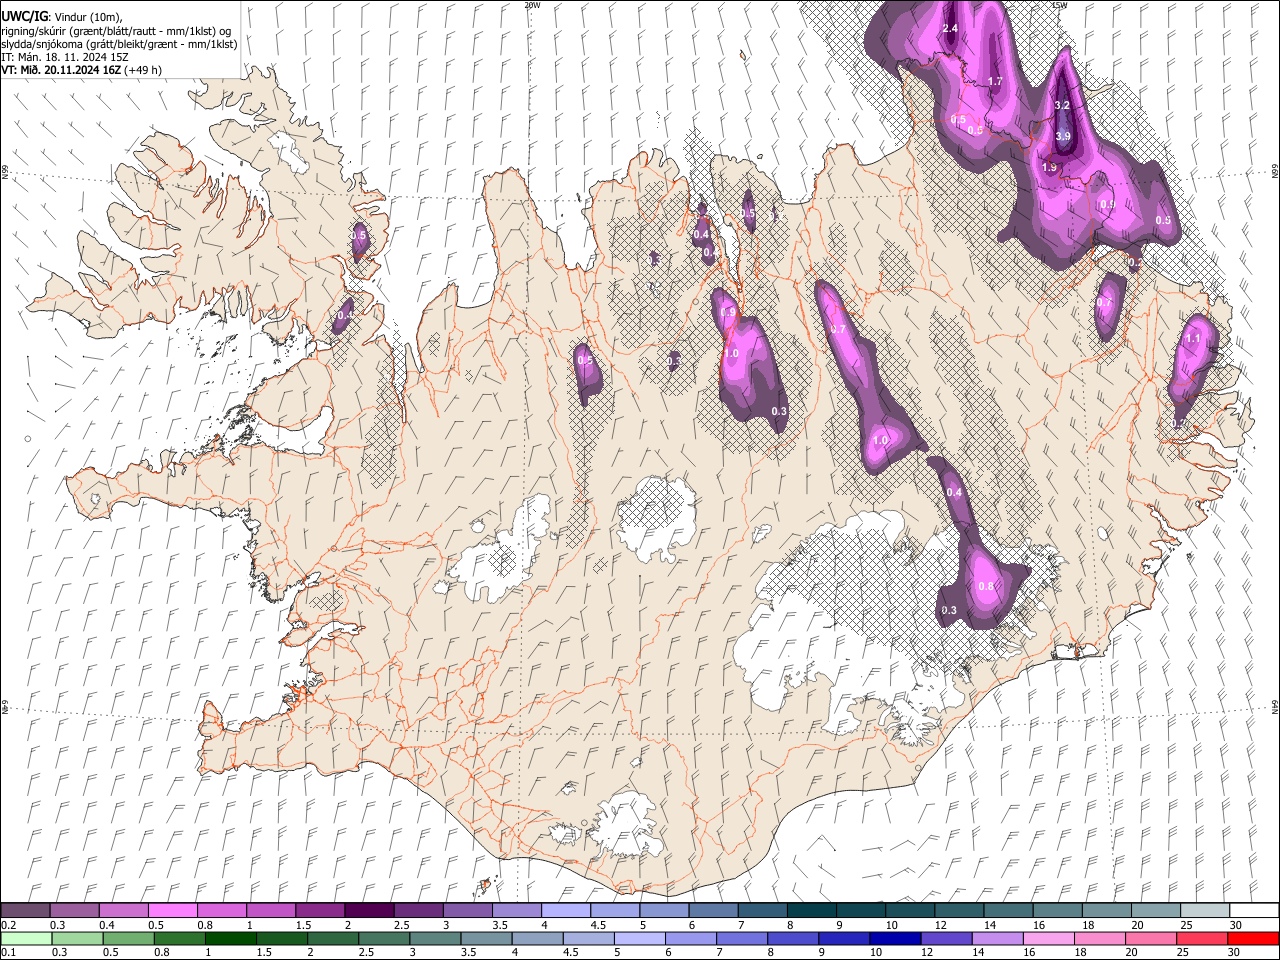1280x960 pixels.
Task: Click the 2.4 snowfall value on the map
Action: coord(950,28)
